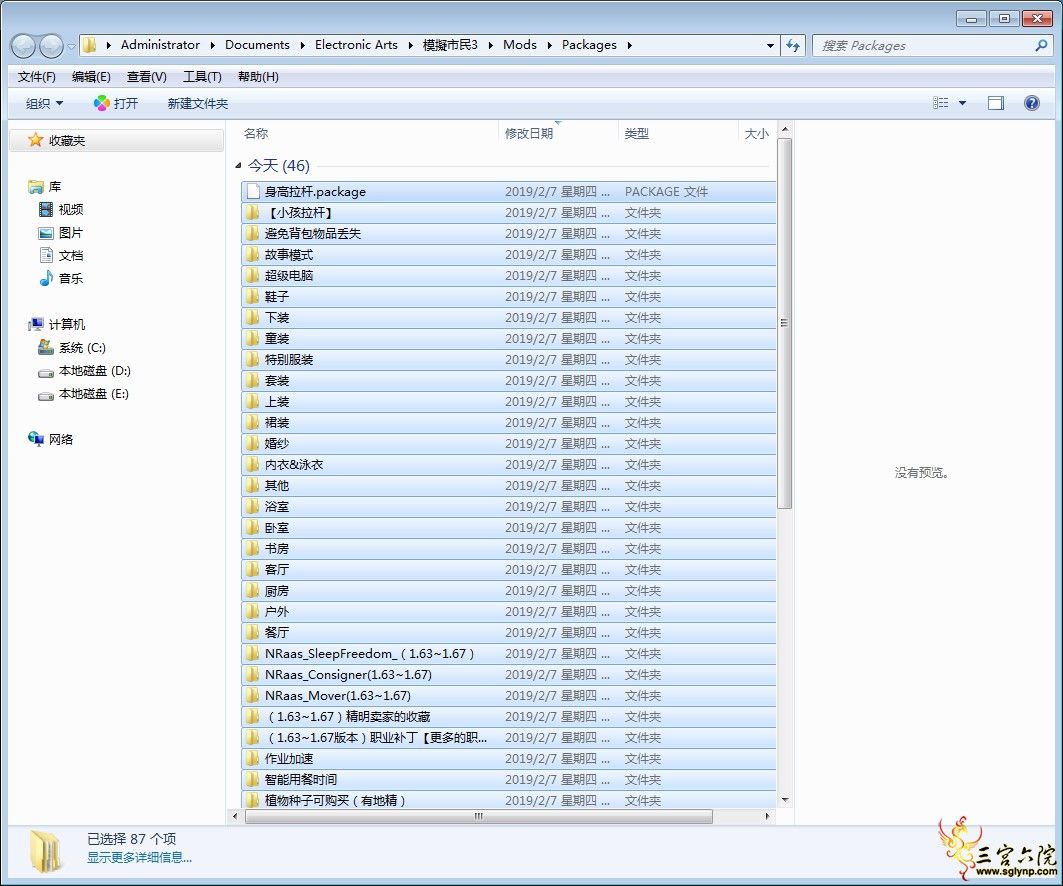The width and height of the screenshot is (1063, 886).
Task: Open the 组织 dropdown button
Action: click(44, 103)
